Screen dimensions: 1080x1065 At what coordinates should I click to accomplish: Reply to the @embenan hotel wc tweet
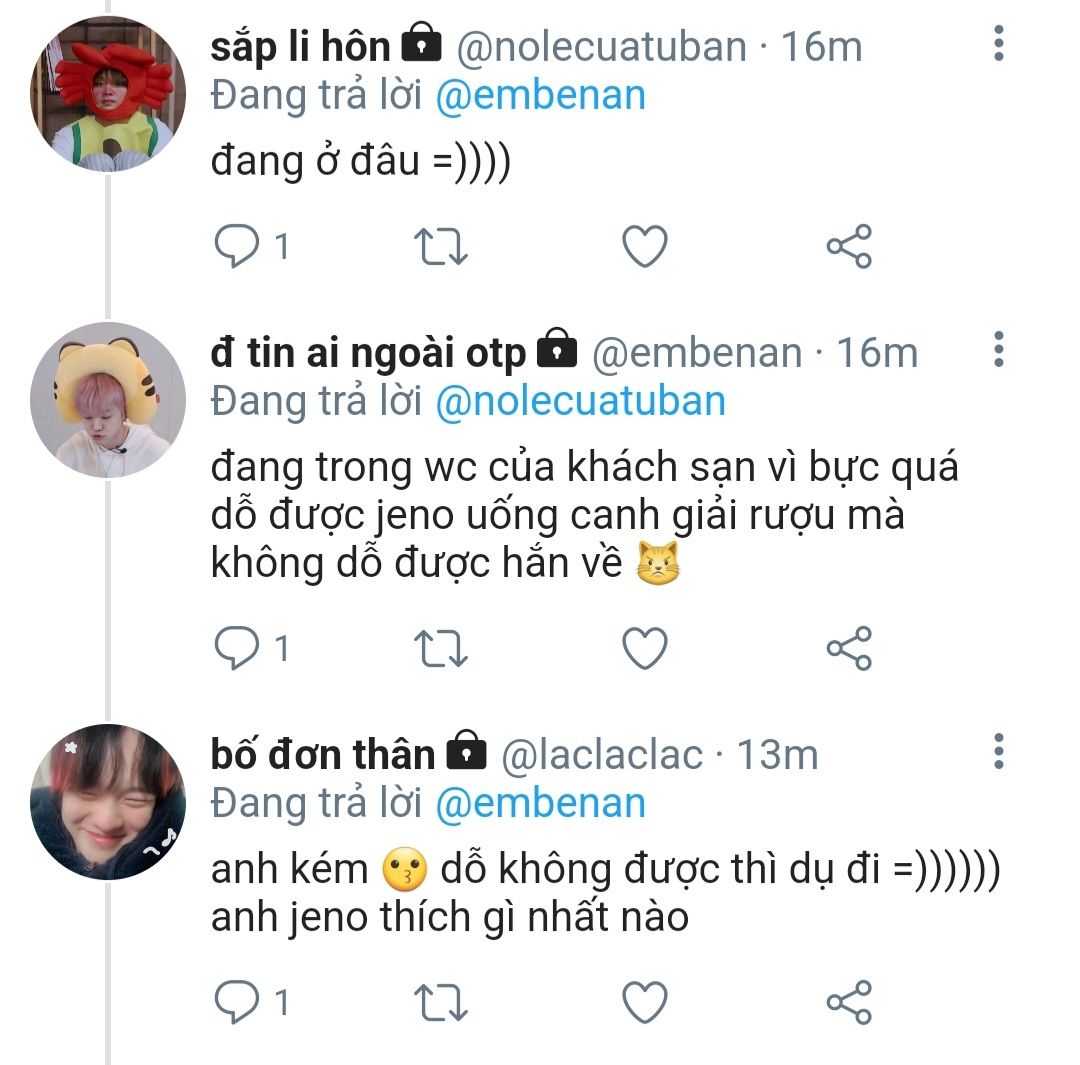point(236,648)
